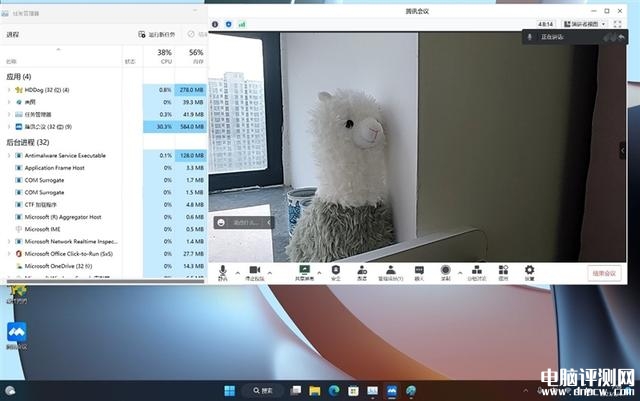Select the Microsoft (R) Aggregator Host process
Viewport: 640px width, 401px height.
click(104, 217)
